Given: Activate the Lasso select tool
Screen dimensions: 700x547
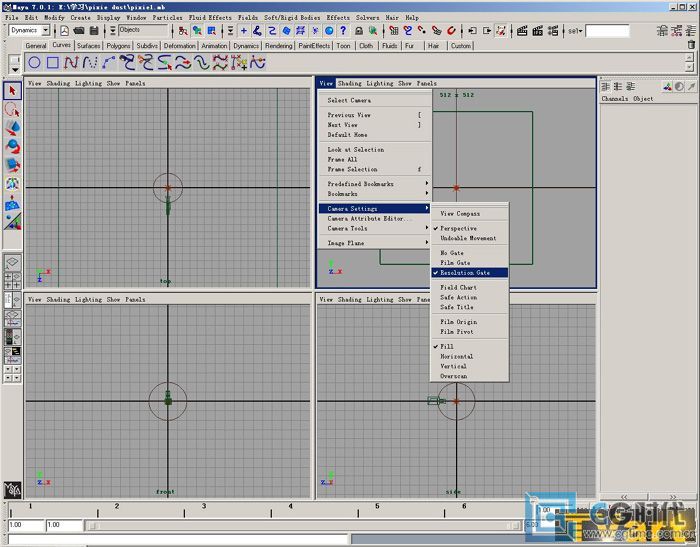Looking at the screenshot, I should click(12, 109).
